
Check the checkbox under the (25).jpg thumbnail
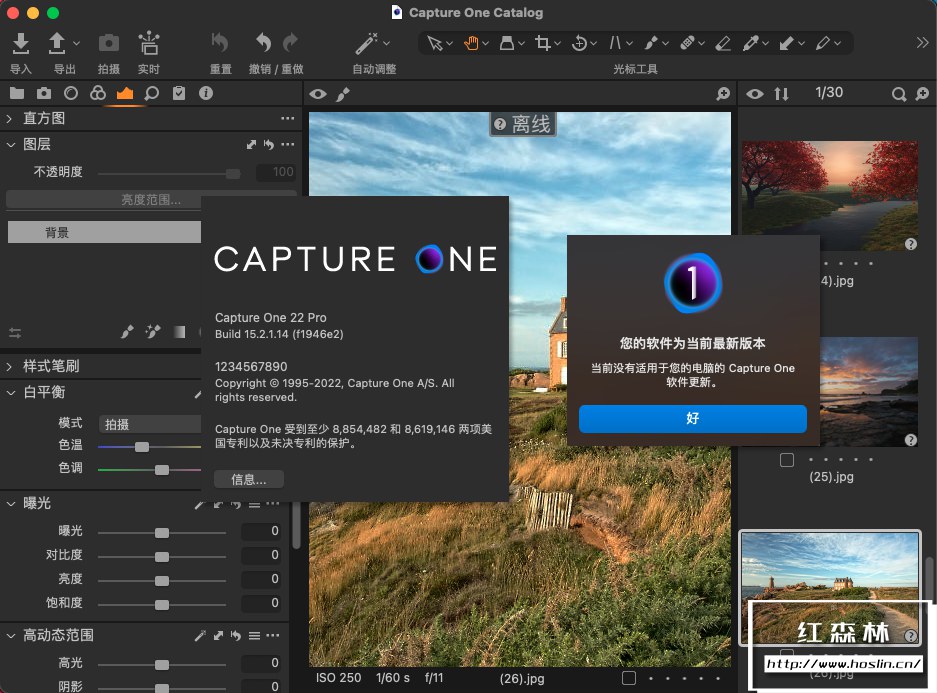pyautogui.click(x=787, y=460)
